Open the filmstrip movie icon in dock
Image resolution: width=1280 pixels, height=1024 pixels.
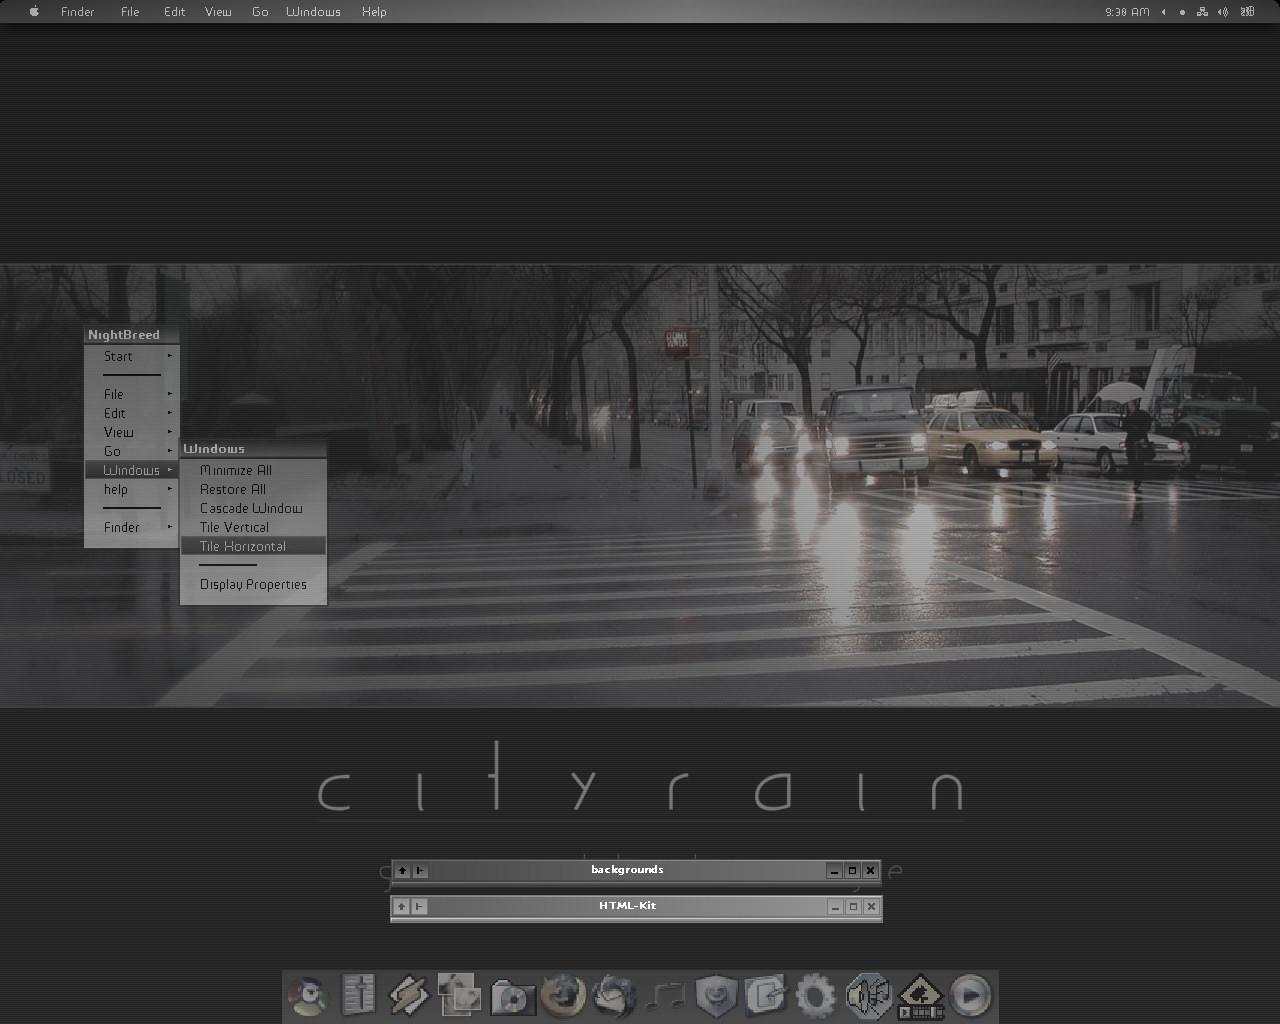point(920,997)
